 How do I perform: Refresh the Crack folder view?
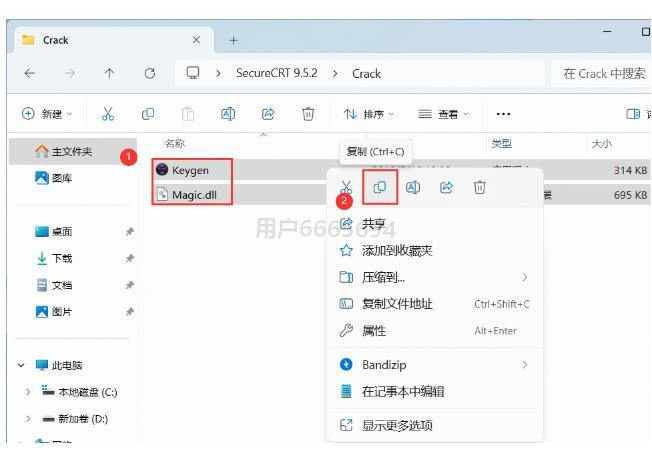coord(150,74)
